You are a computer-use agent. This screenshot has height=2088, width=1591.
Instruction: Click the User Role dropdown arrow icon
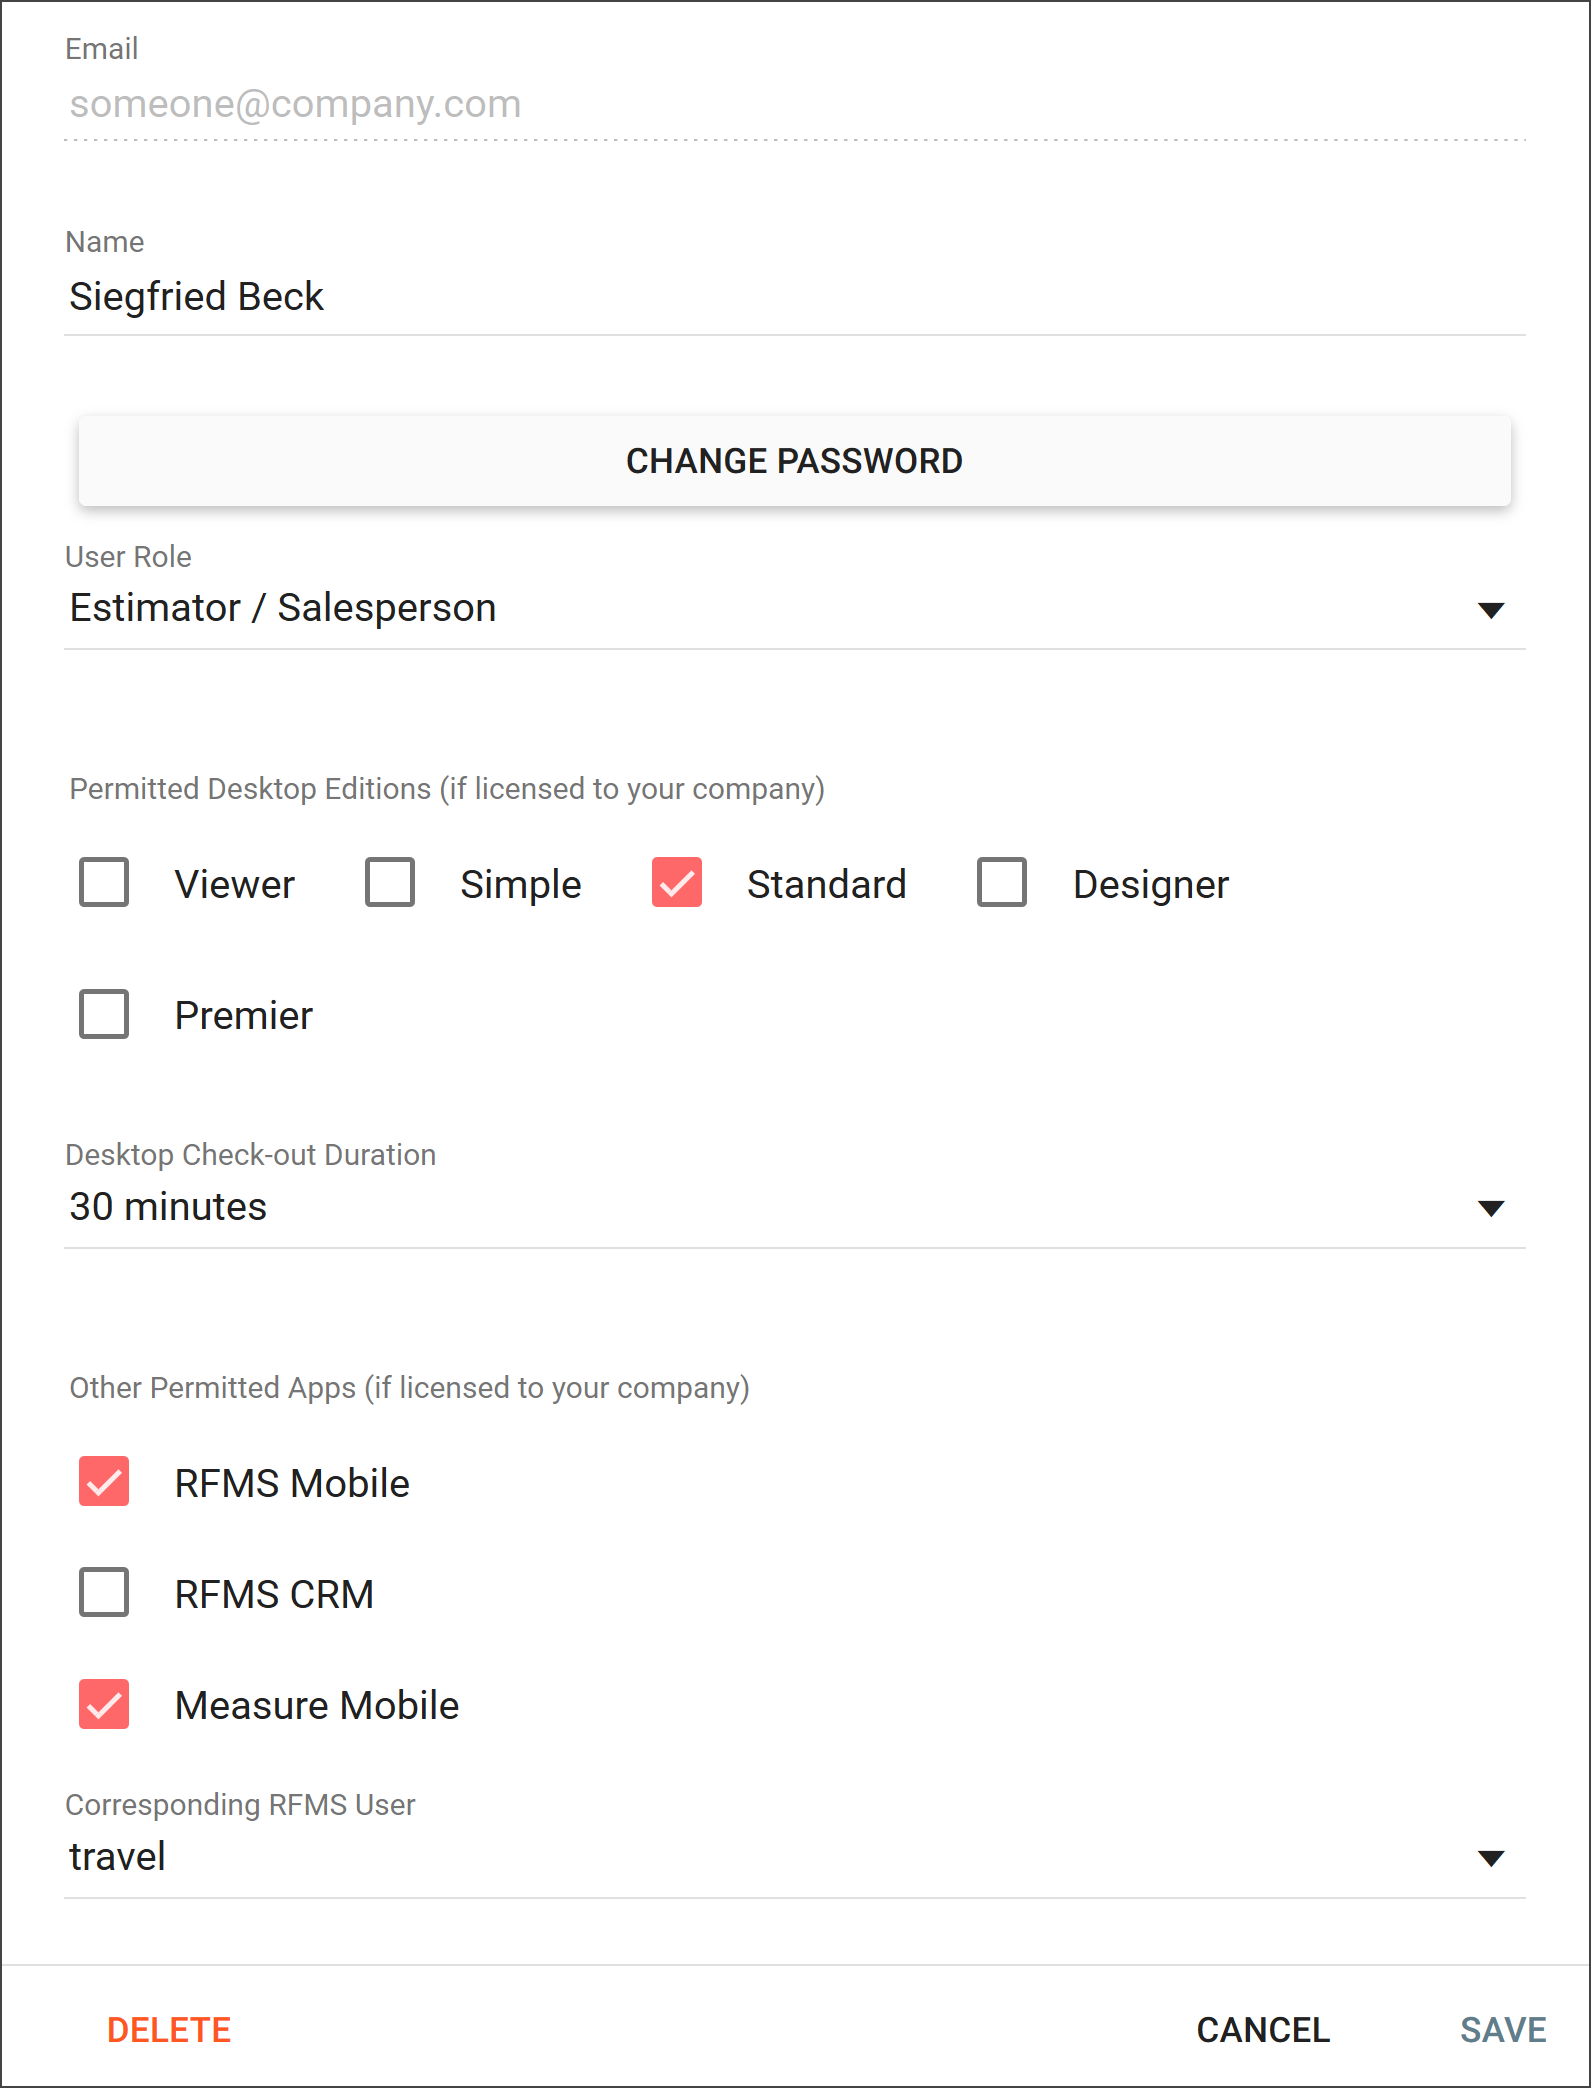[1491, 610]
